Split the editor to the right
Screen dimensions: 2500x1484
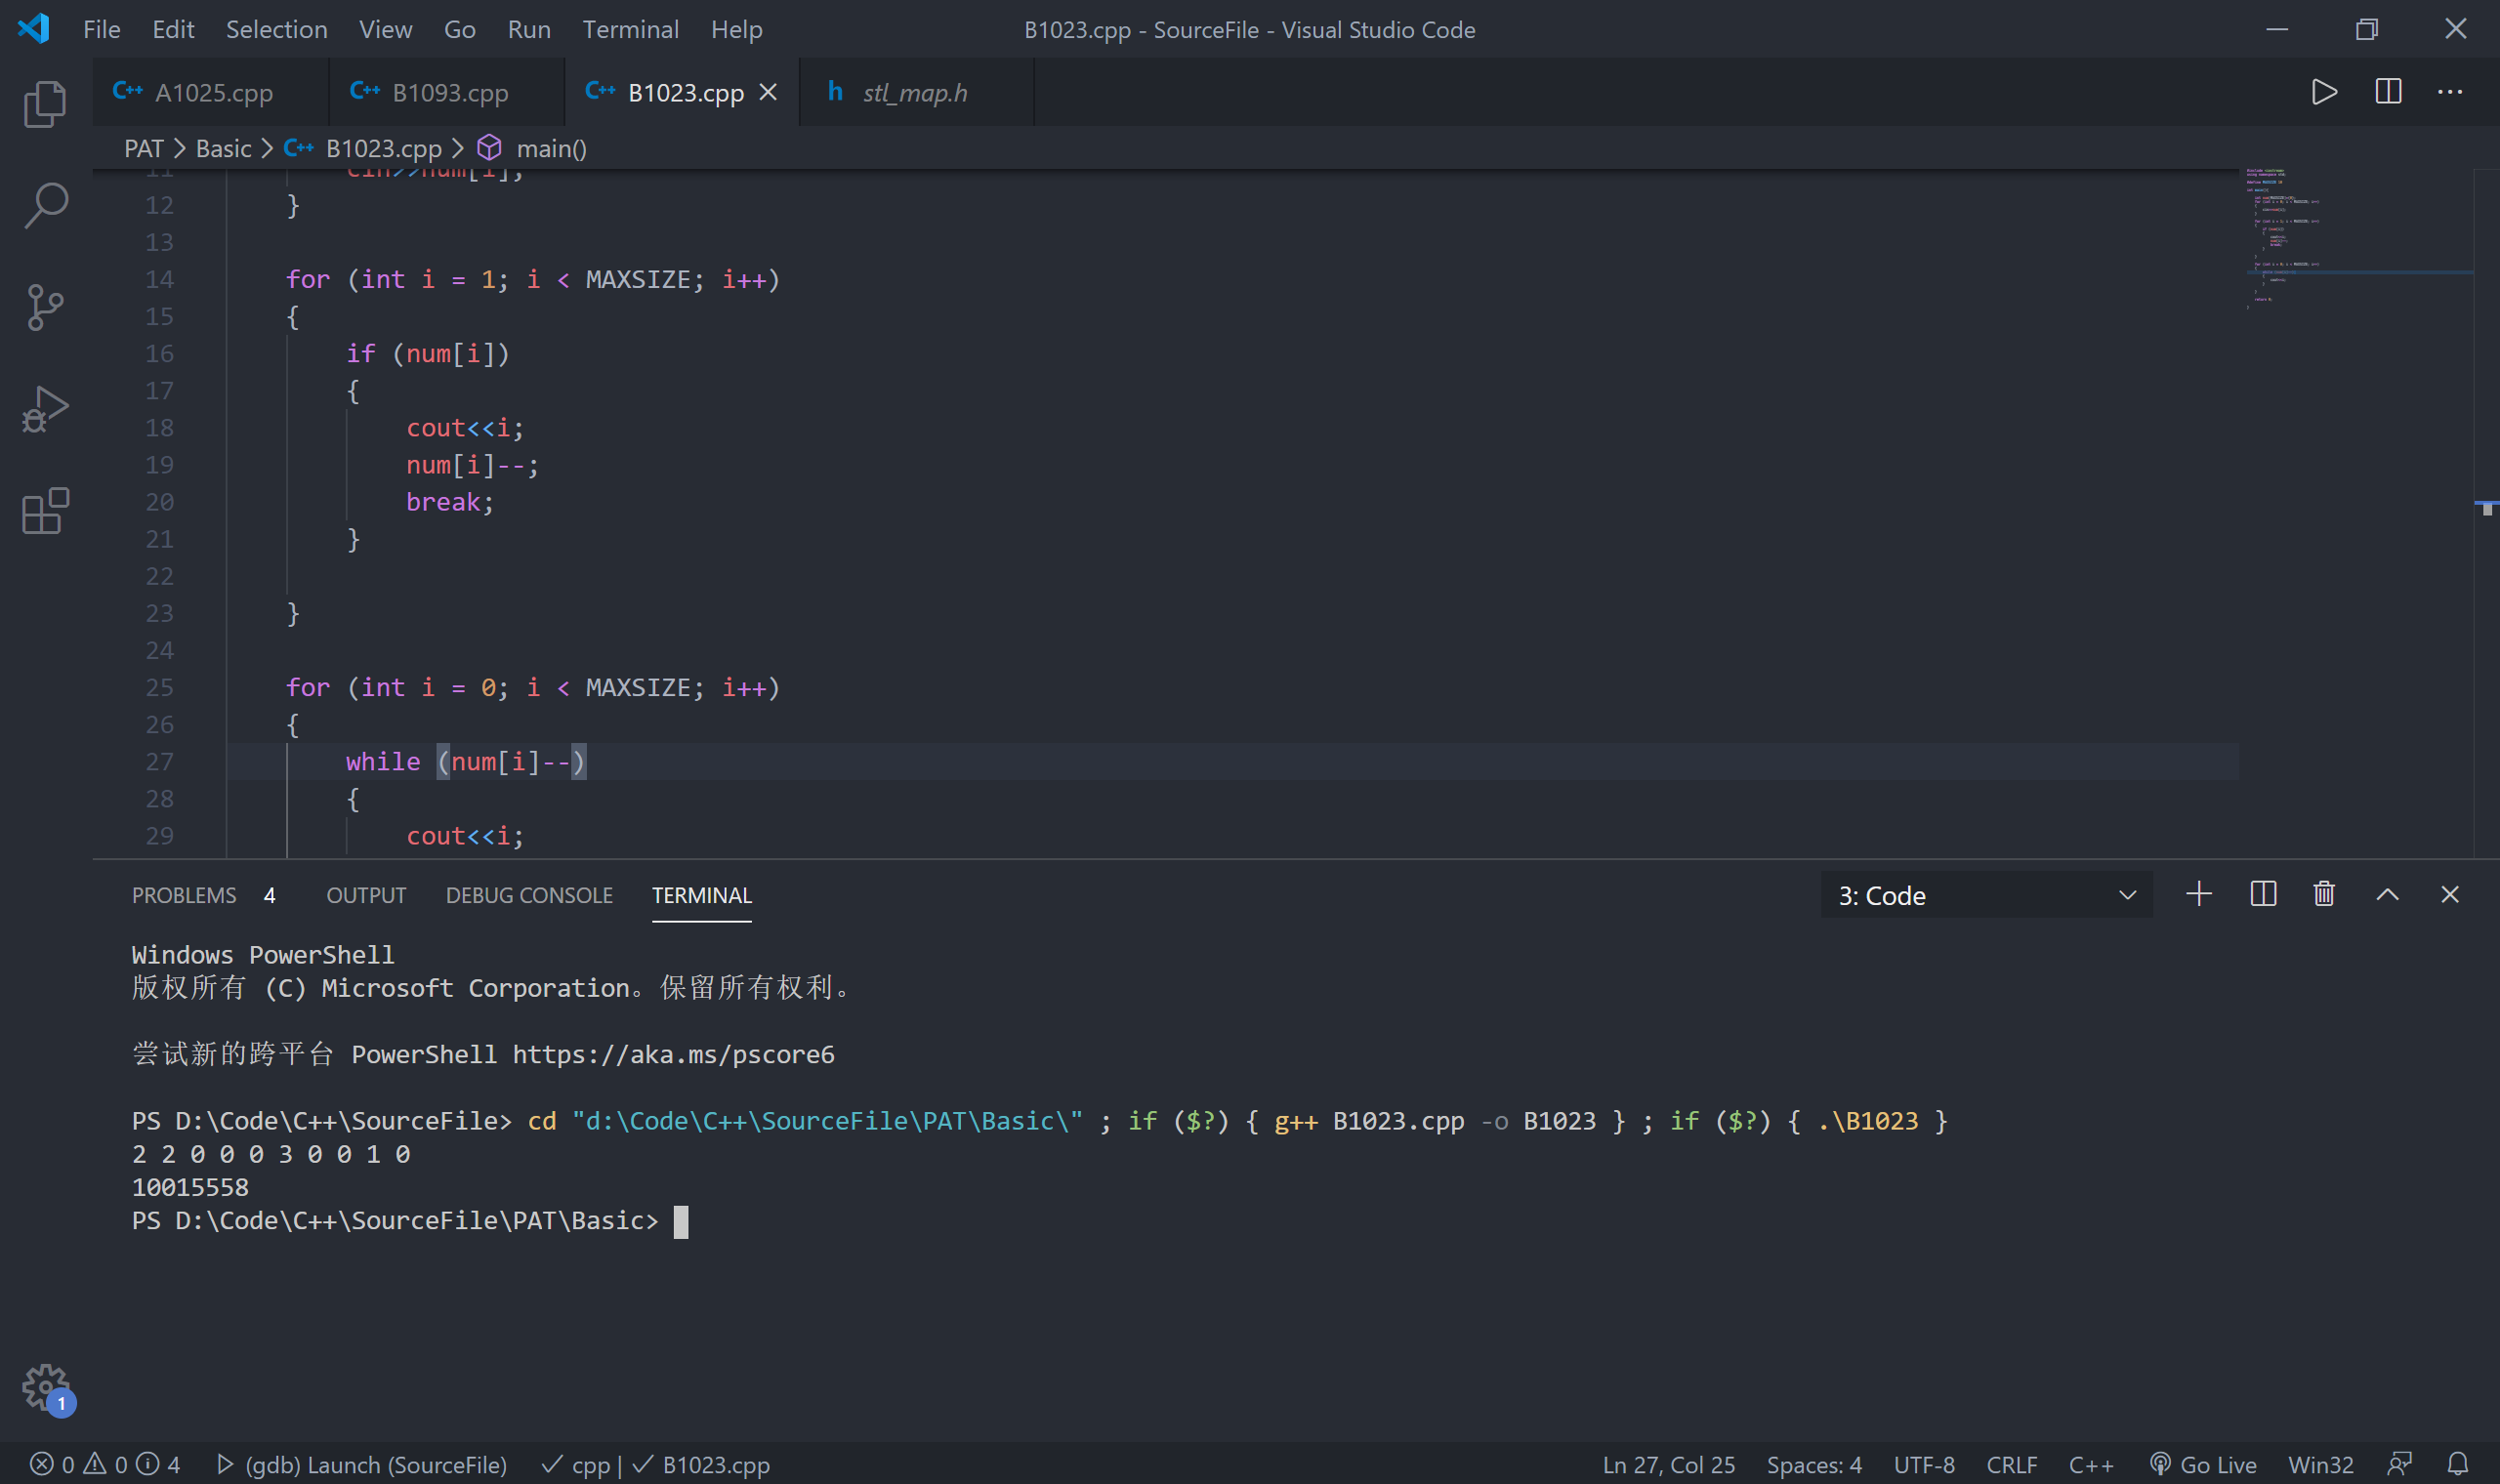(x=2388, y=92)
